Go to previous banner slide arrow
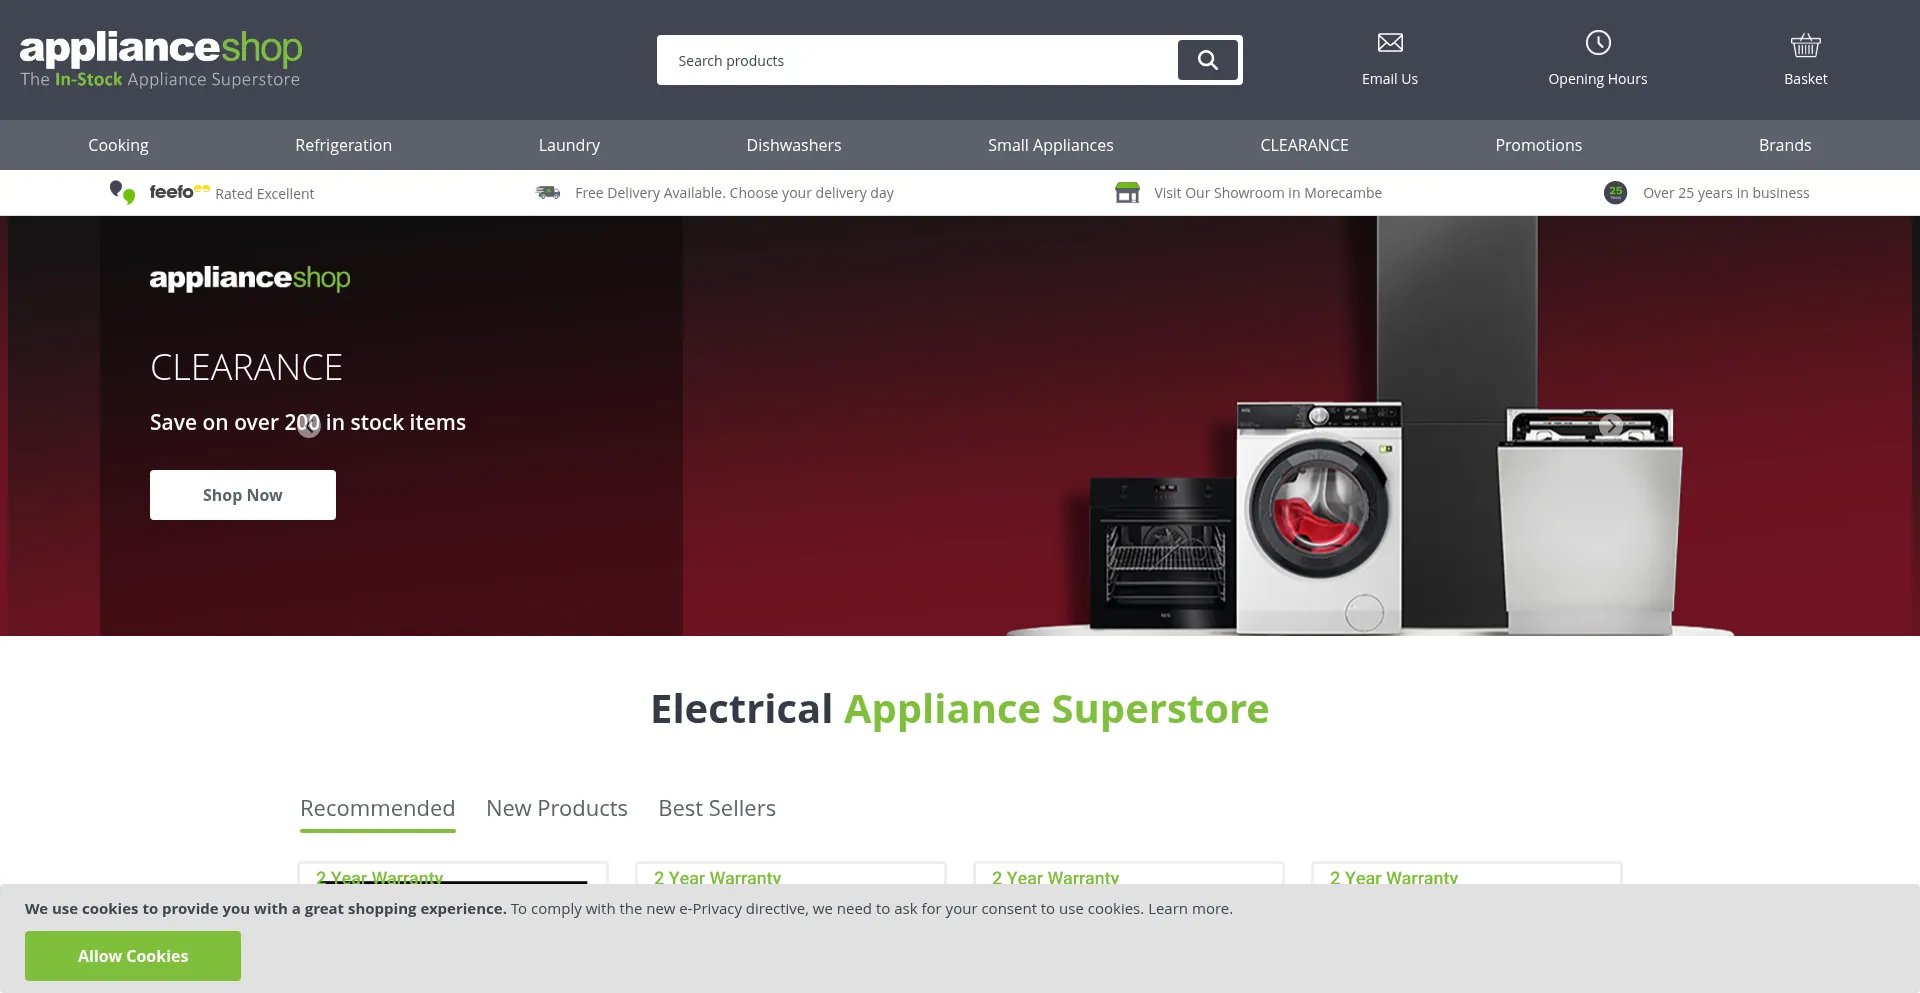Image resolution: width=1920 pixels, height=993 pixels. tap(309, 426)
